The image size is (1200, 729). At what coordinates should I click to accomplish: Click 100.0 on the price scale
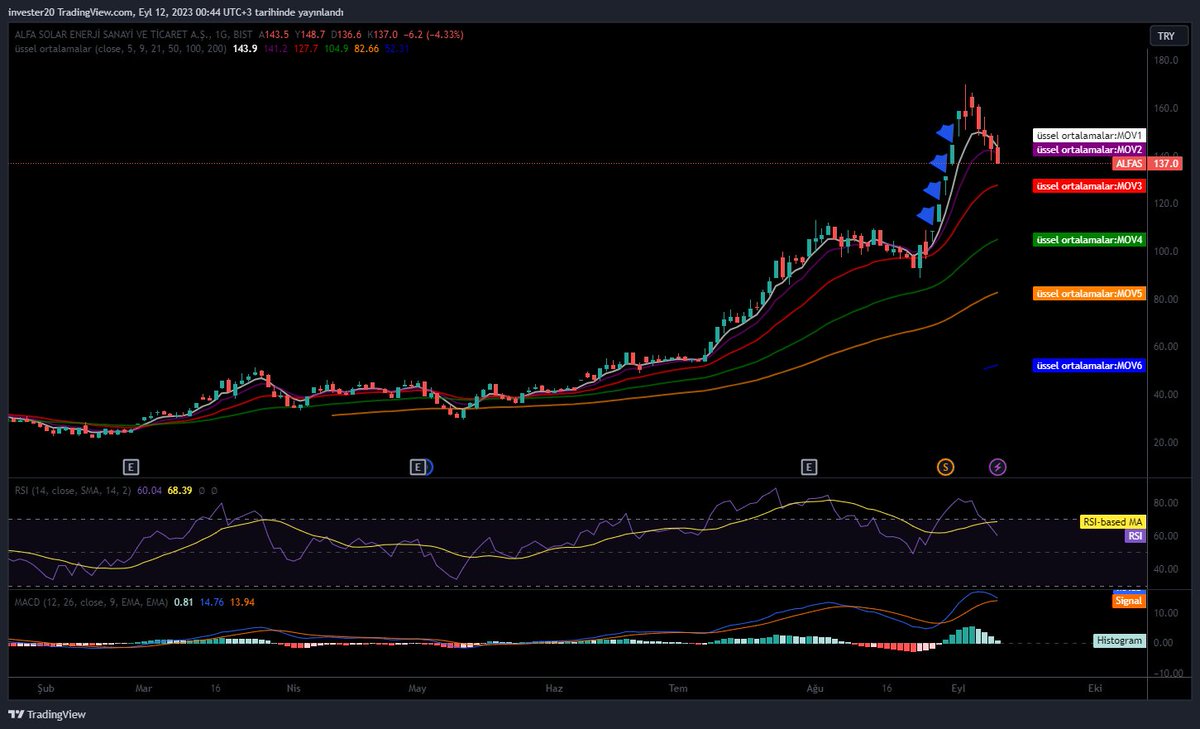pos(1164,251)
